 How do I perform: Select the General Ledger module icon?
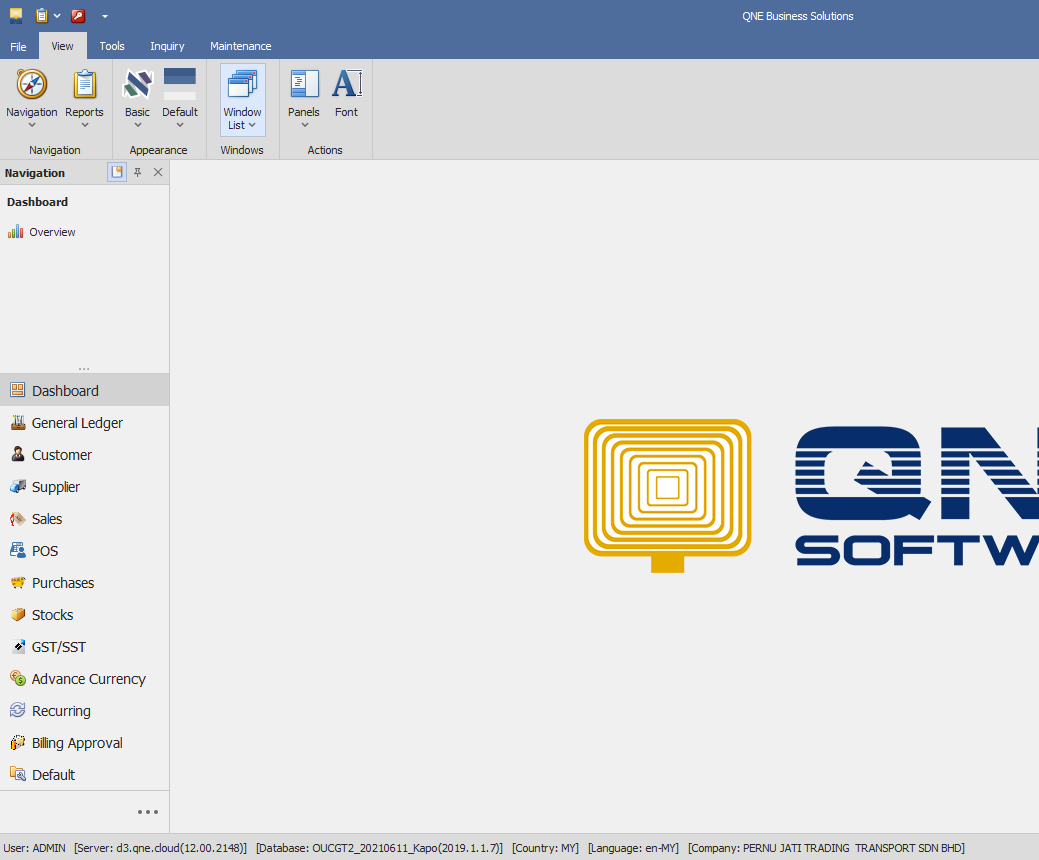(x=18, y=422)
